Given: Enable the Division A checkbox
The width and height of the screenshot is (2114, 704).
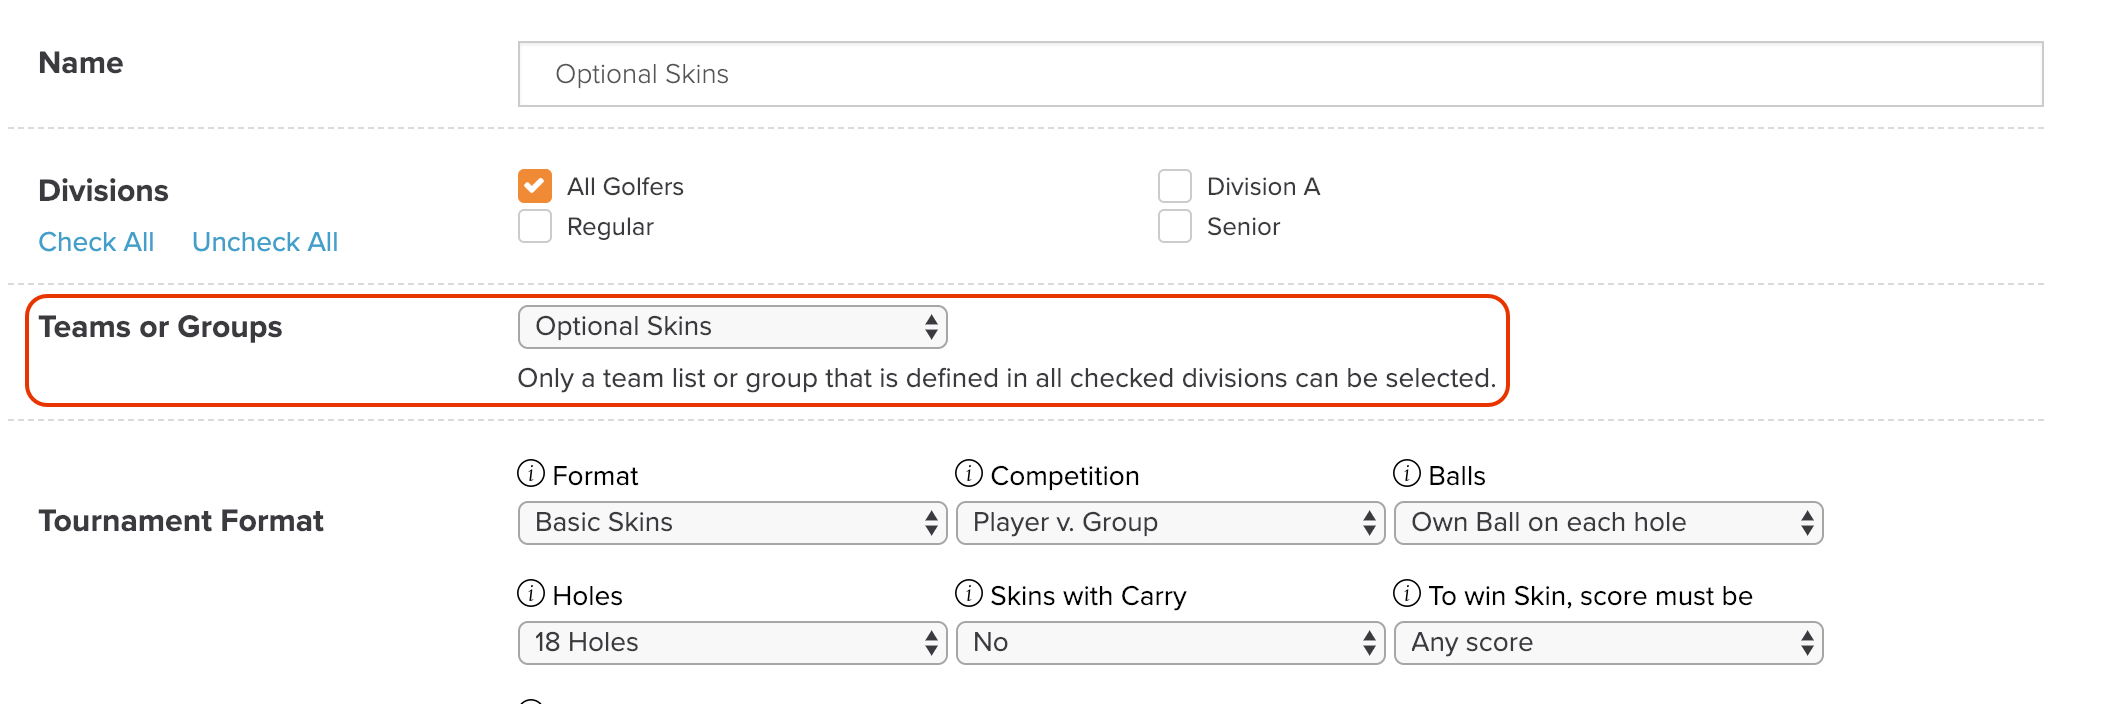Looking at the screenshot, I should [x=1175, y=186].
